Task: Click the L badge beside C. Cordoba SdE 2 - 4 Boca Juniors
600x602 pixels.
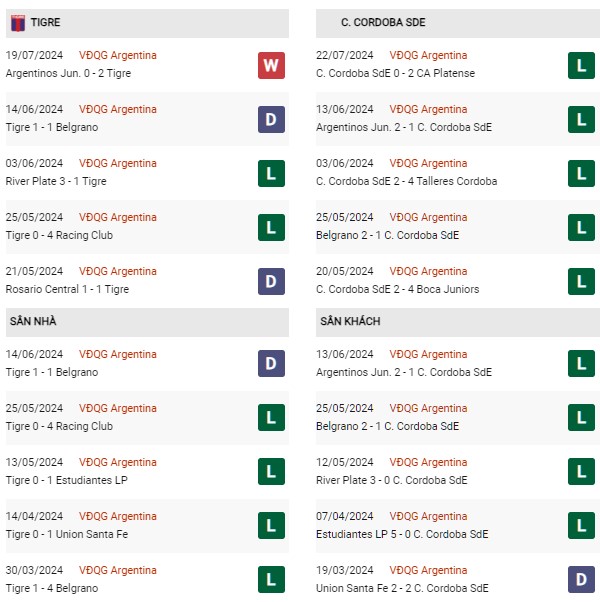Action: (x=581, y=281)
